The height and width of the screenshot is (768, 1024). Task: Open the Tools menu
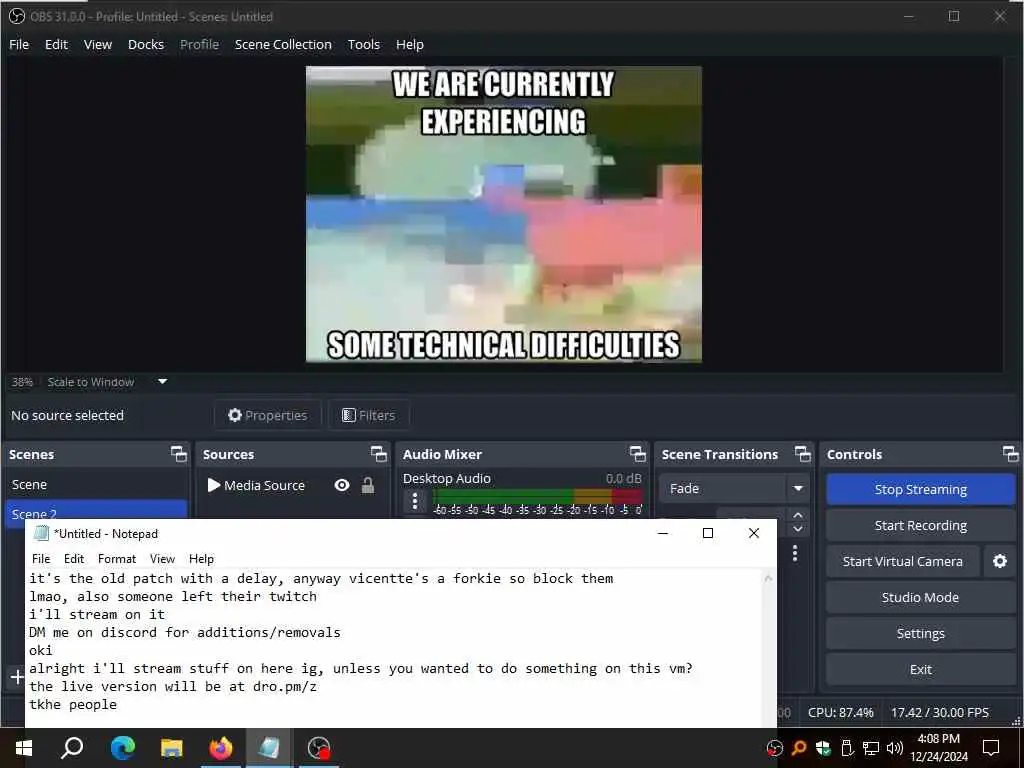[x=364, y=44]
